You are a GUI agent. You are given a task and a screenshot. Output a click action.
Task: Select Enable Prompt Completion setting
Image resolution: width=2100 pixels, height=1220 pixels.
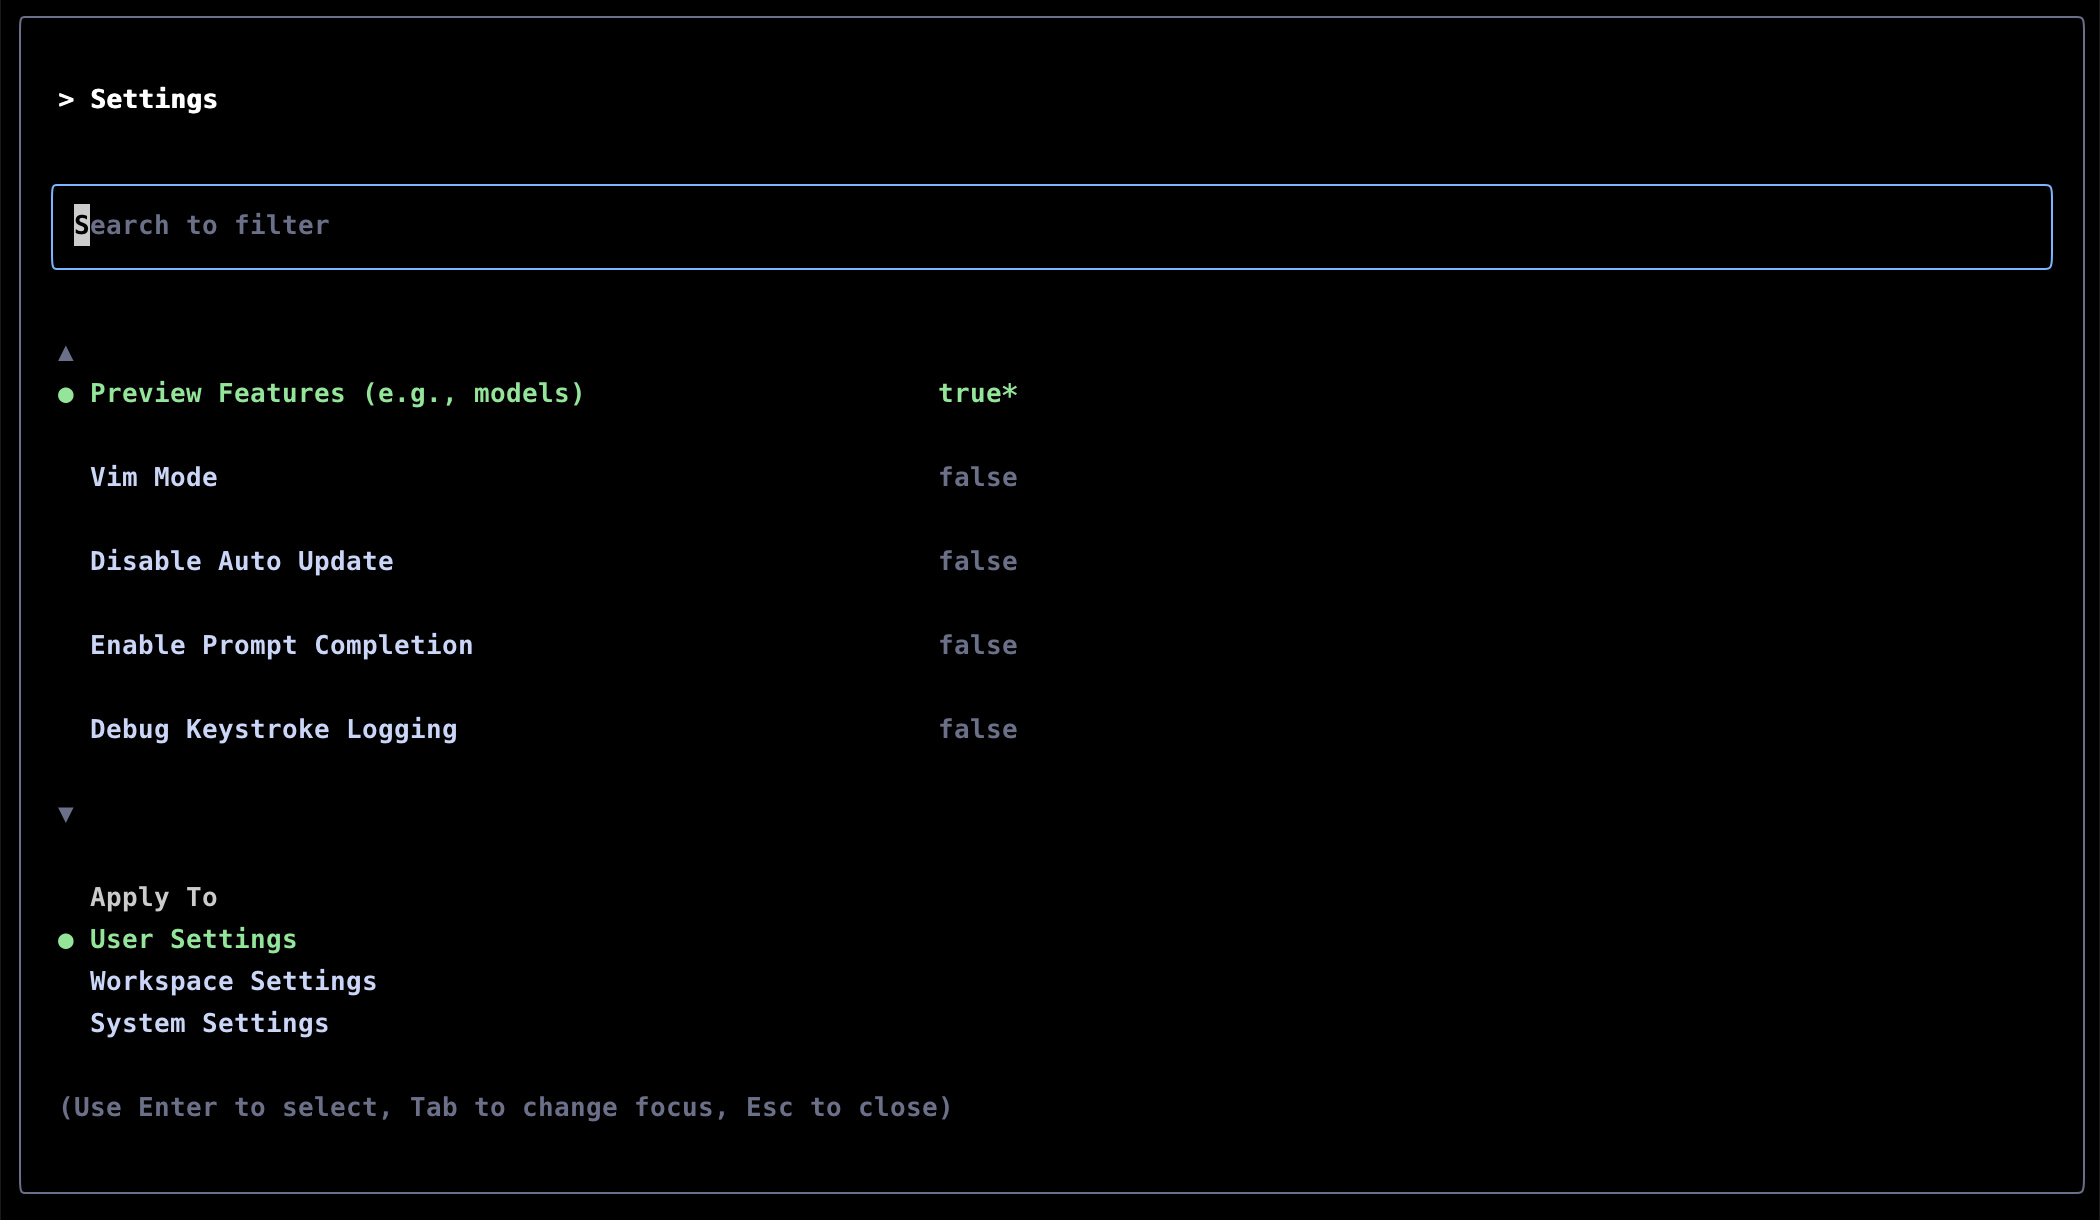[x=282, y=646]
